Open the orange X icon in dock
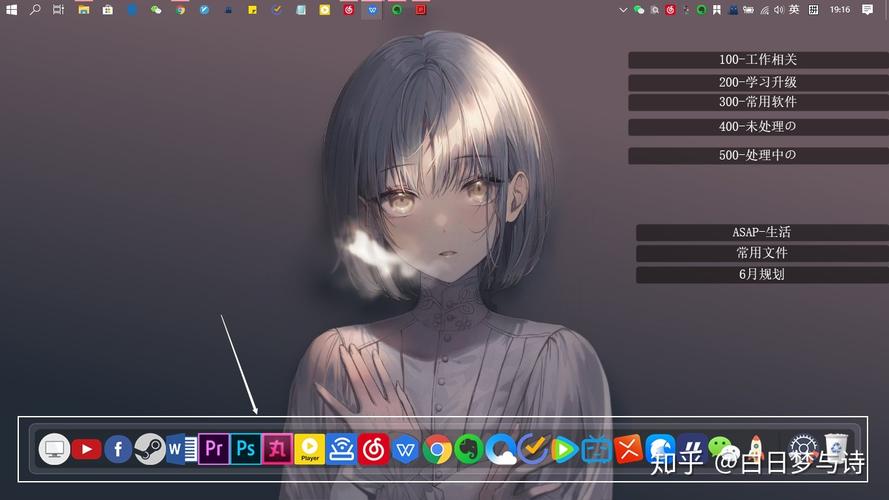Screen dimensions: 889x500 629,449
